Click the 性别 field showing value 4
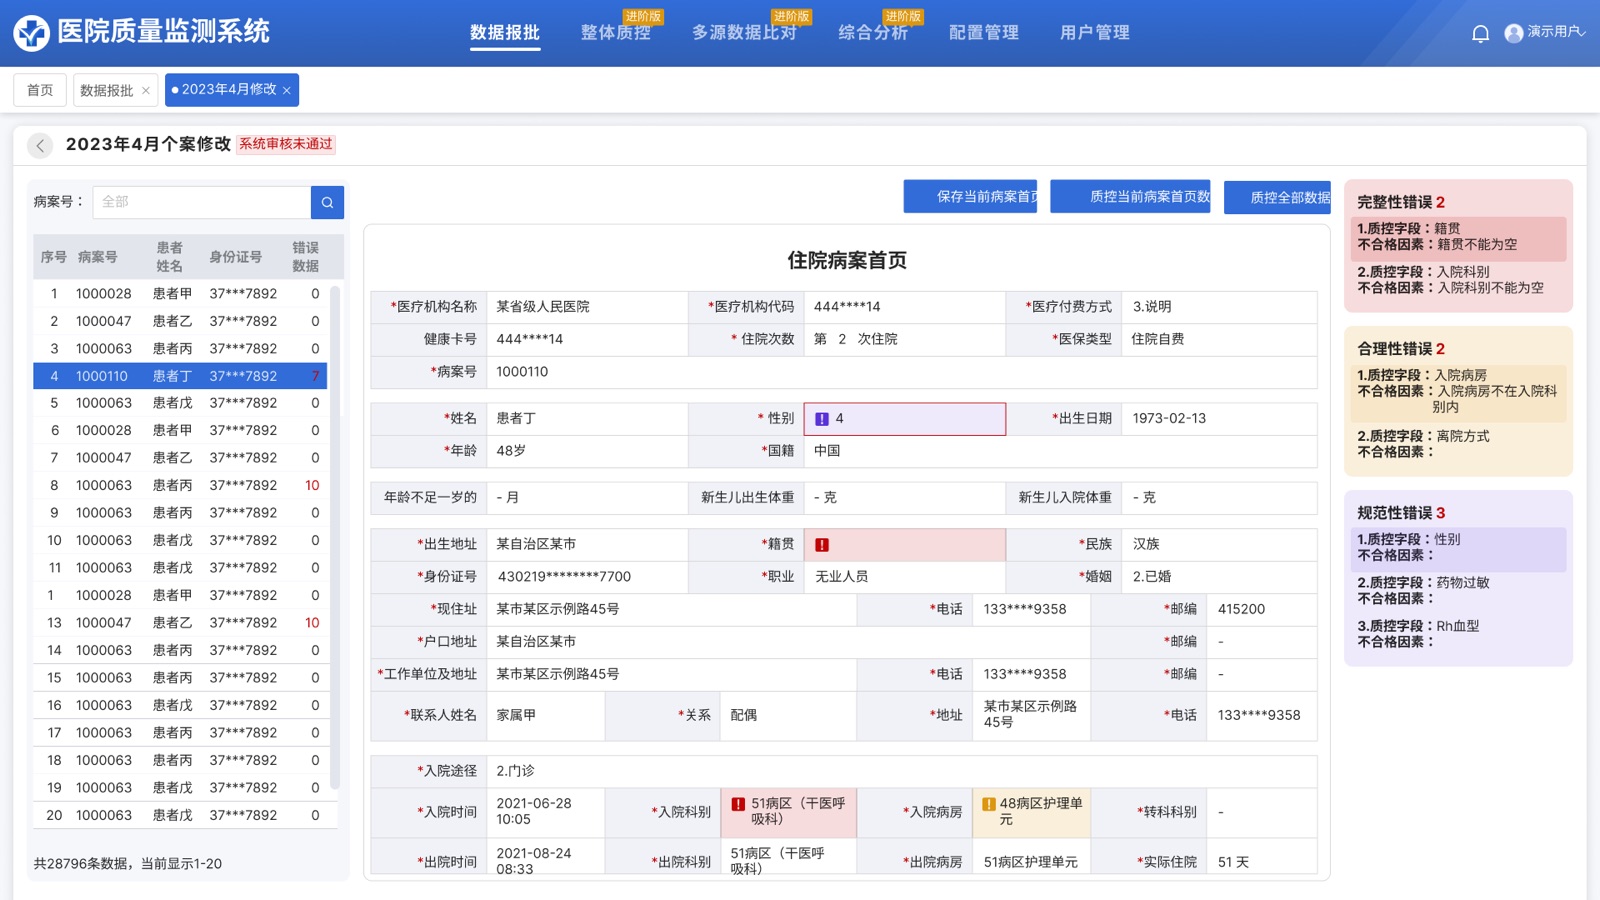 click(x=905, y=419)
